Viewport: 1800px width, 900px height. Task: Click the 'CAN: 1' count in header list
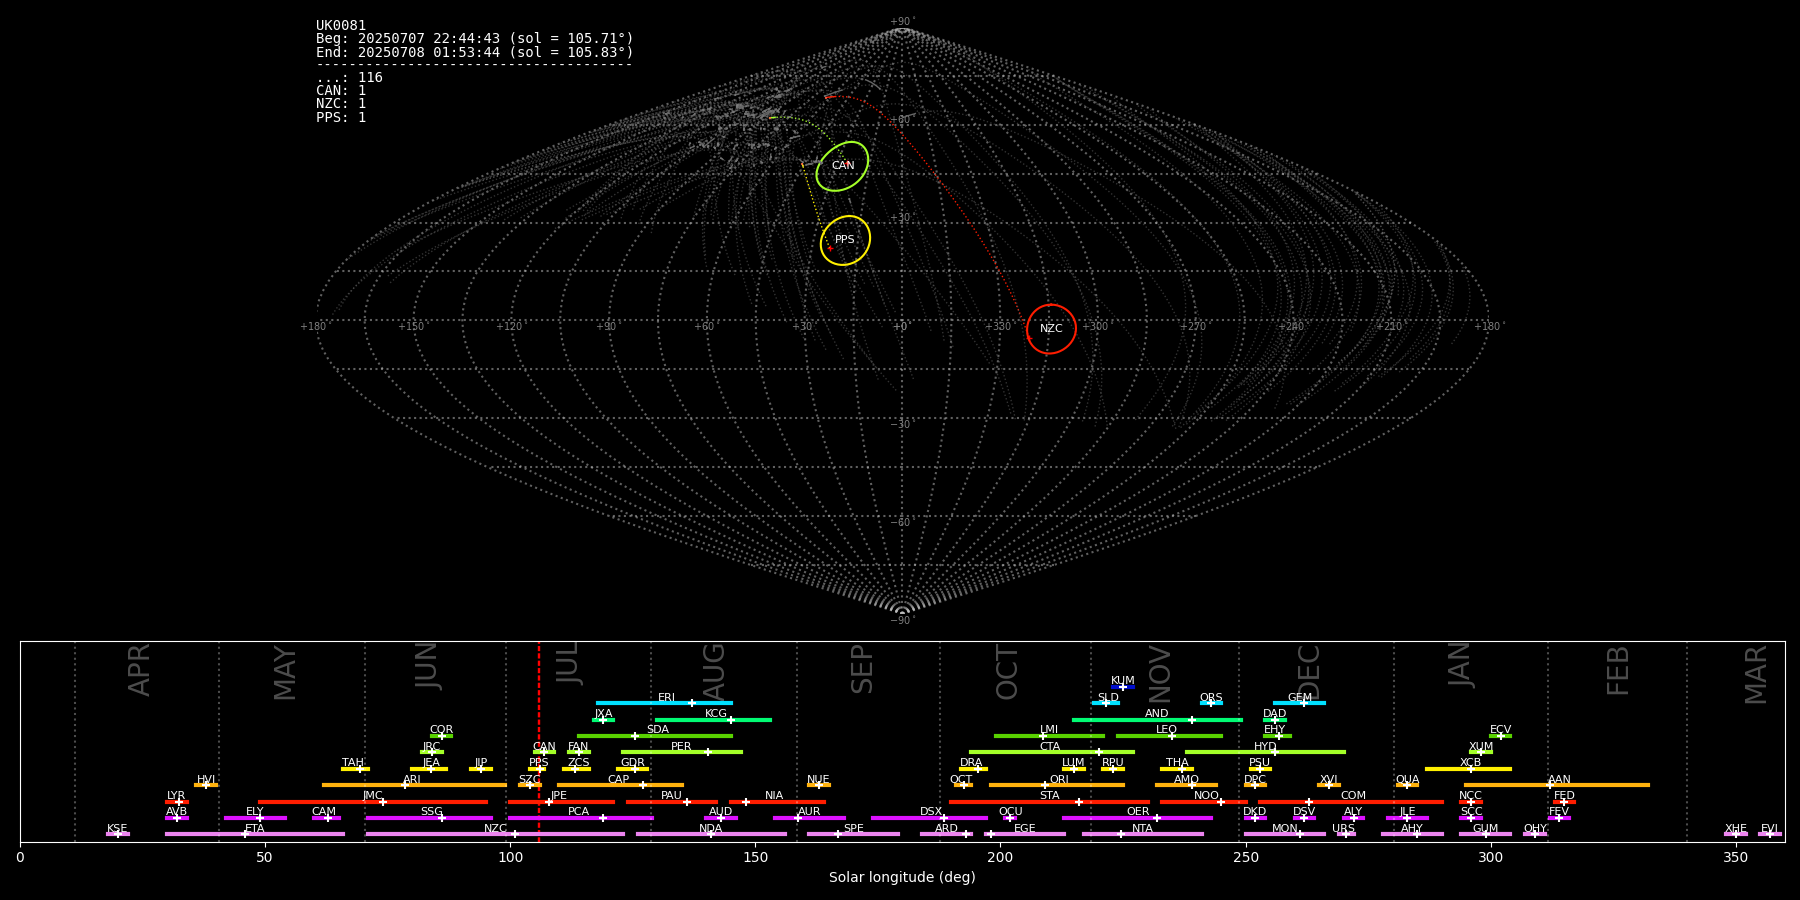coord(341,91)
